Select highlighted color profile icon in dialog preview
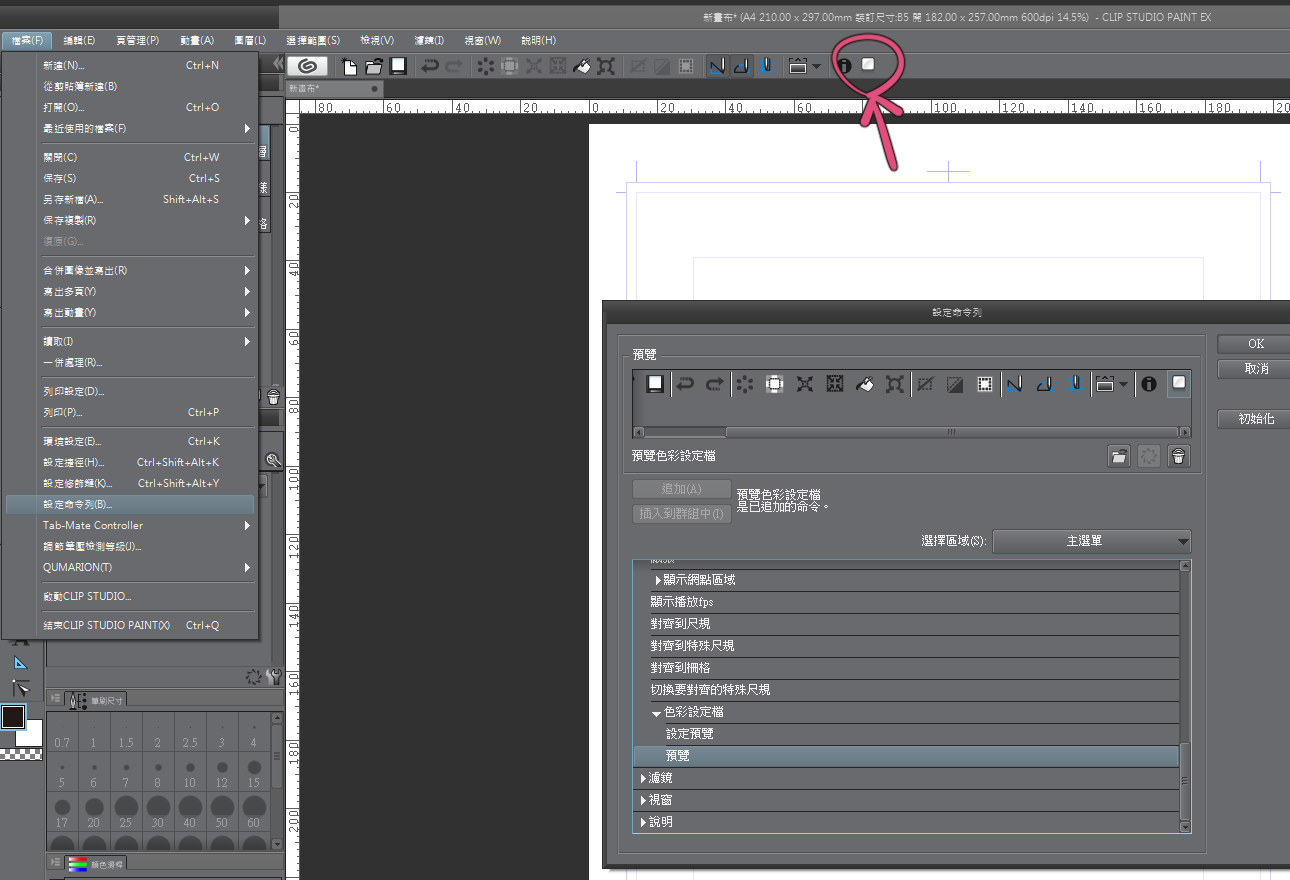Screen dimensions: 1290x880 (1179, 383)
